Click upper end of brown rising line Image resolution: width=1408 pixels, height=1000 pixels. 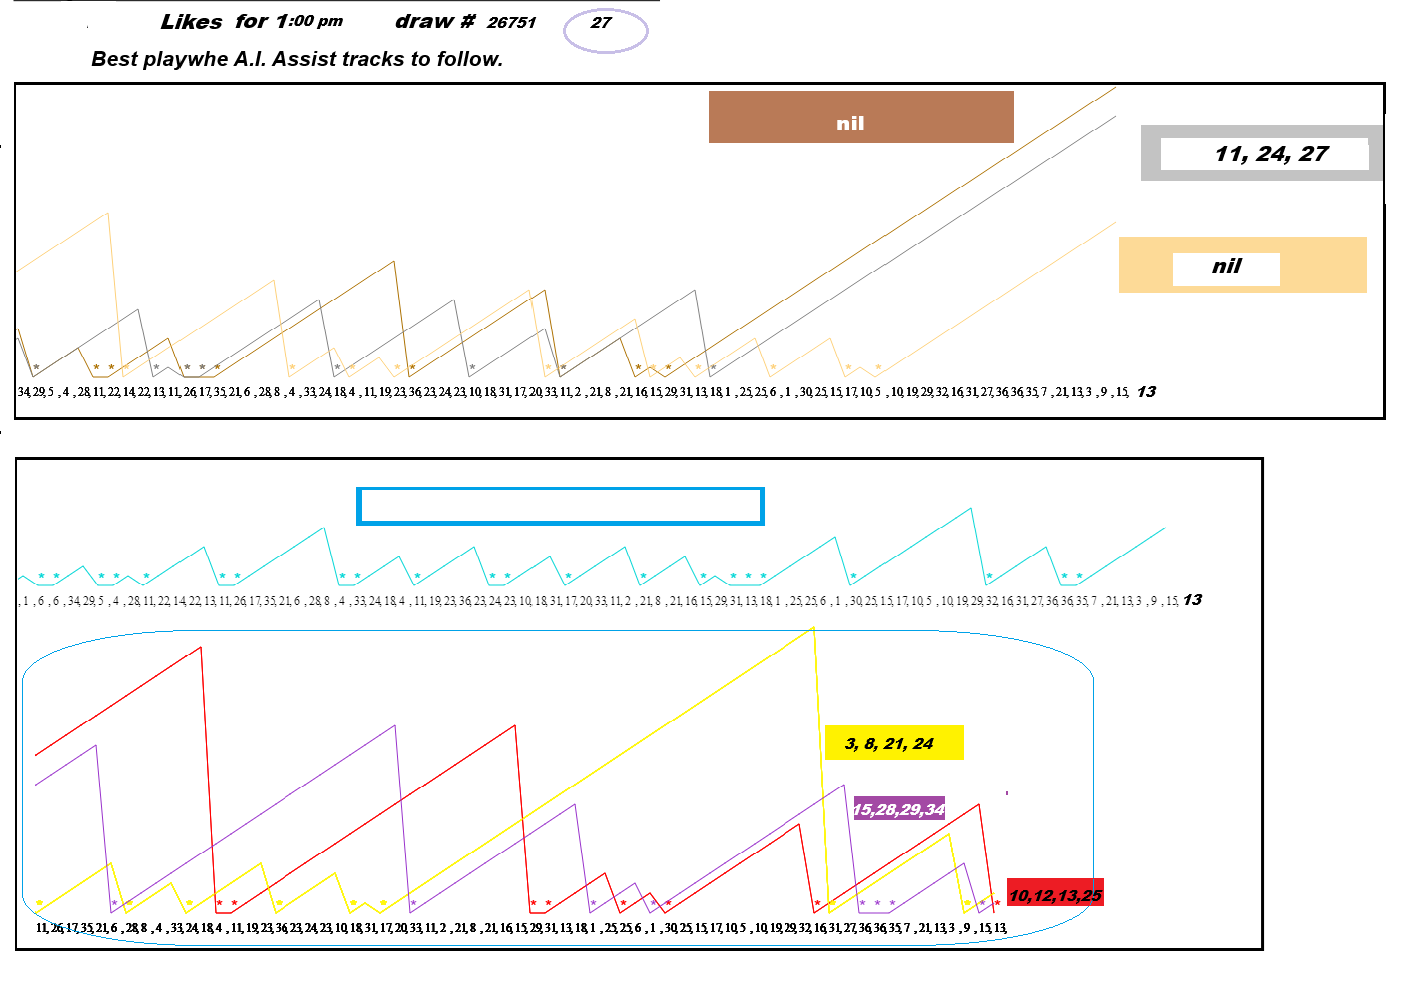(1114, 88)
